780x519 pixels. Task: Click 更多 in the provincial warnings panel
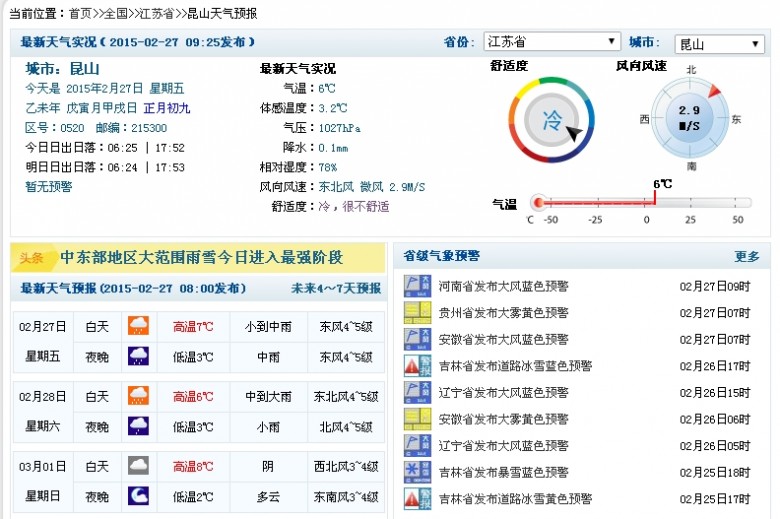pos(746,257)
